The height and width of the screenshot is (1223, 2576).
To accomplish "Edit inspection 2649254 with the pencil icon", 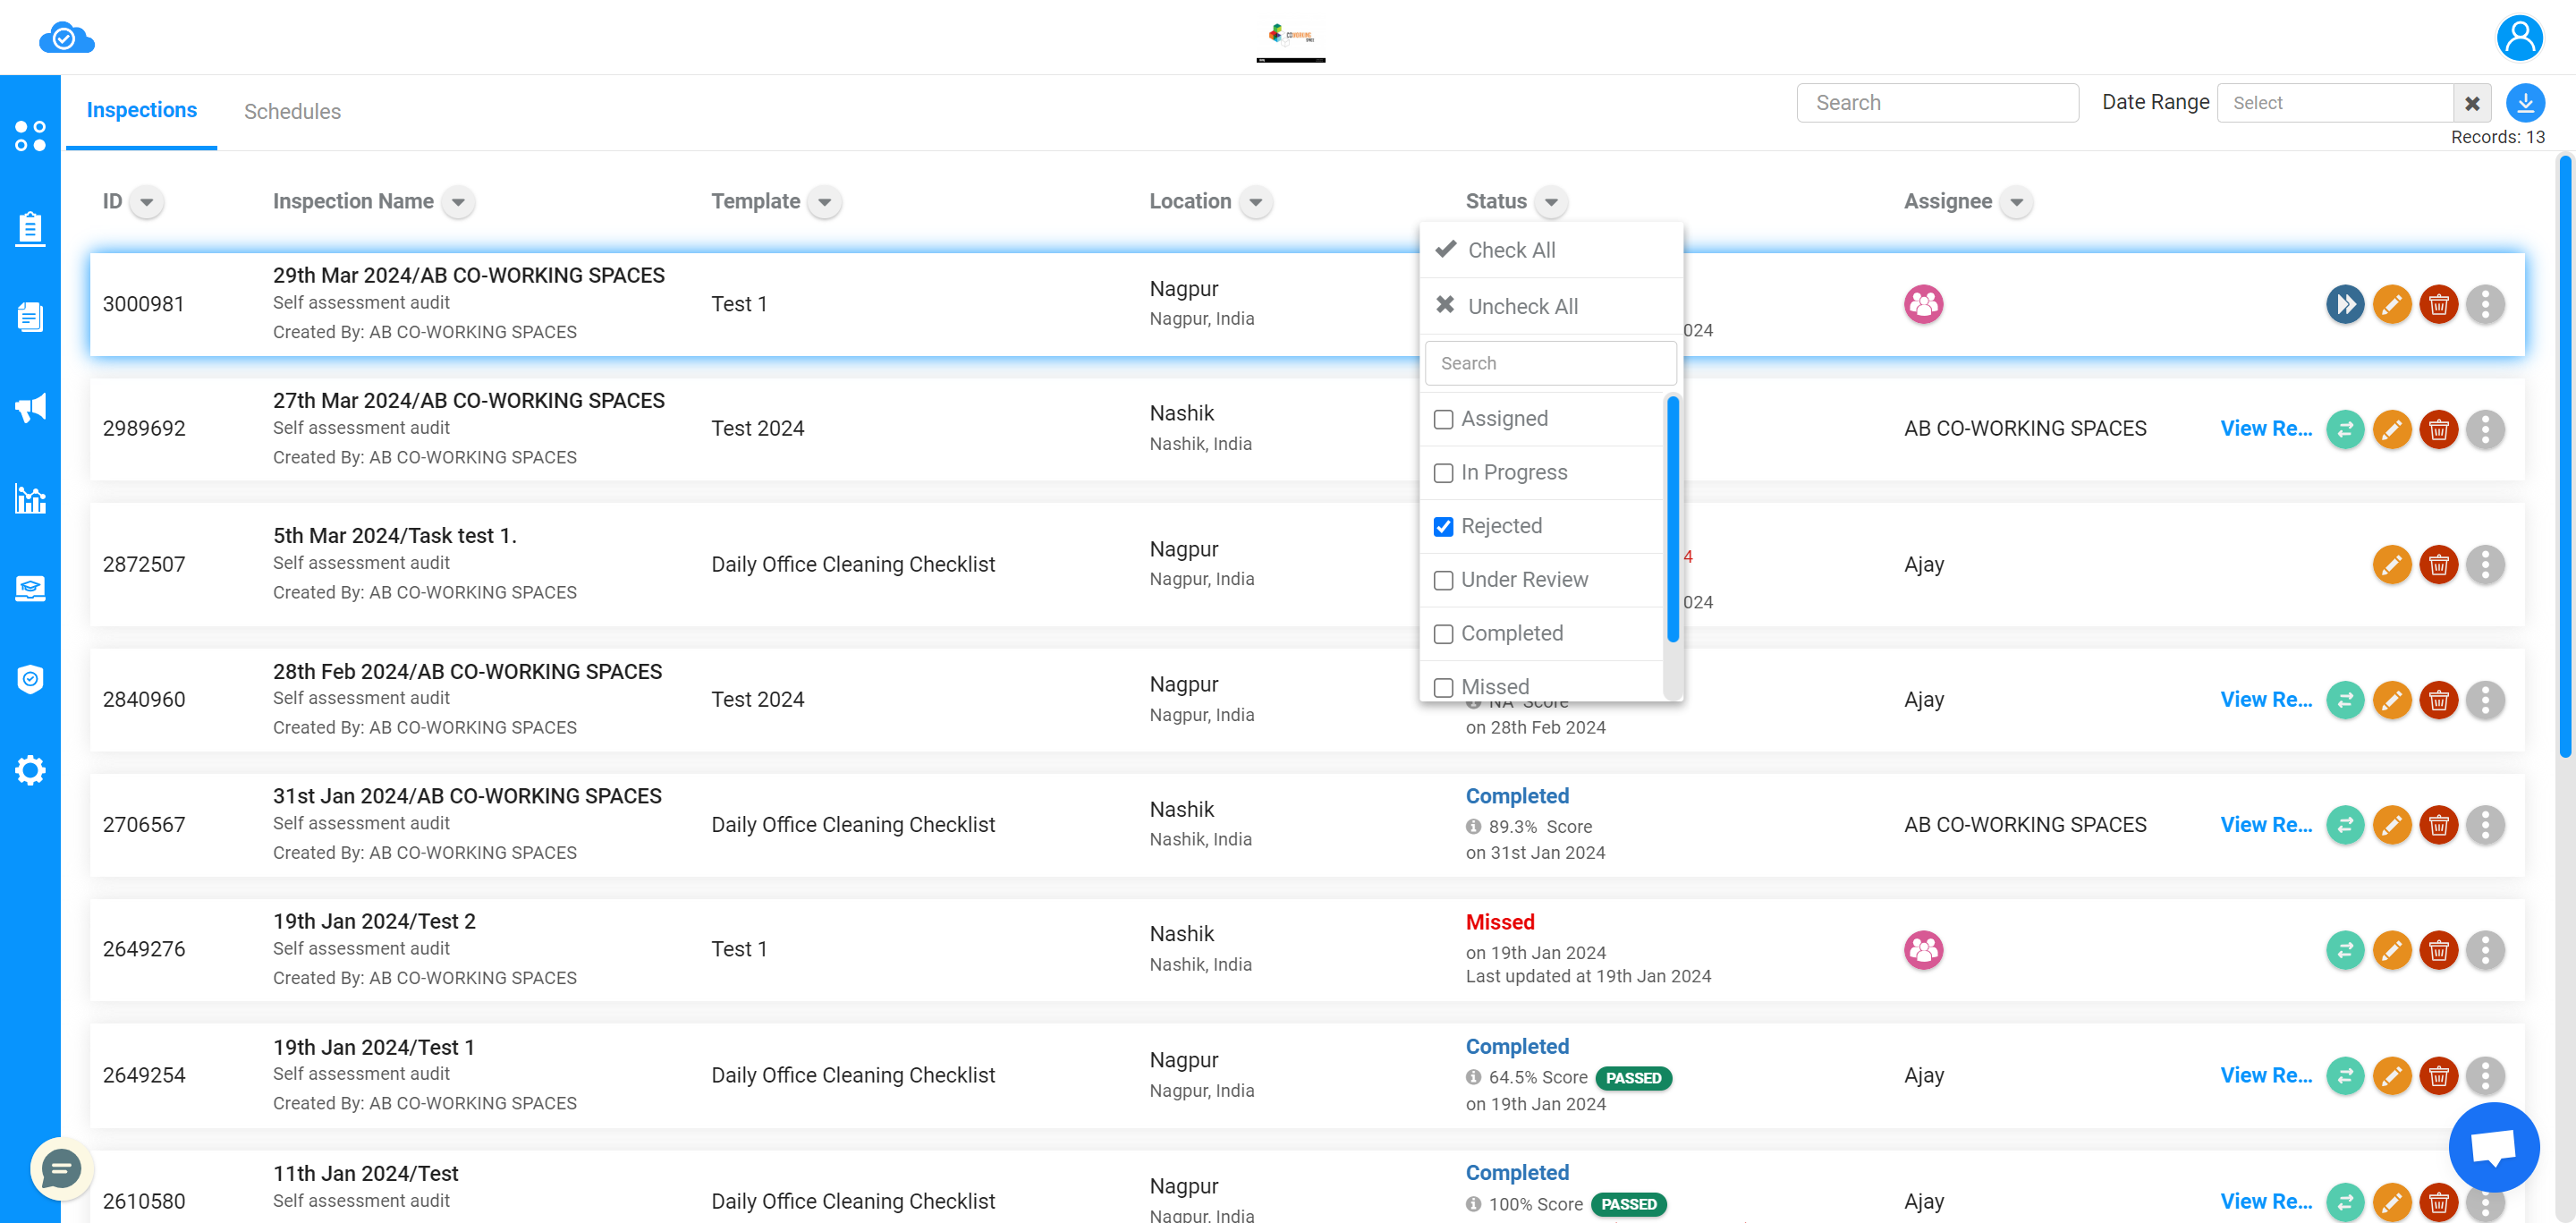I will (x=2391, y=1076).
